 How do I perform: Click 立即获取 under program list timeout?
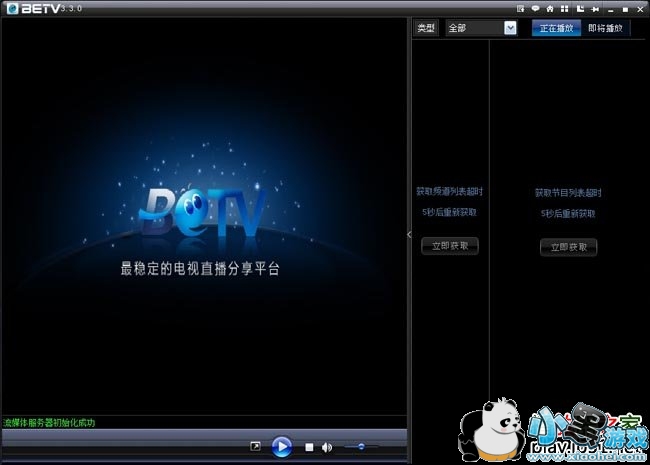tap(568, 247)
